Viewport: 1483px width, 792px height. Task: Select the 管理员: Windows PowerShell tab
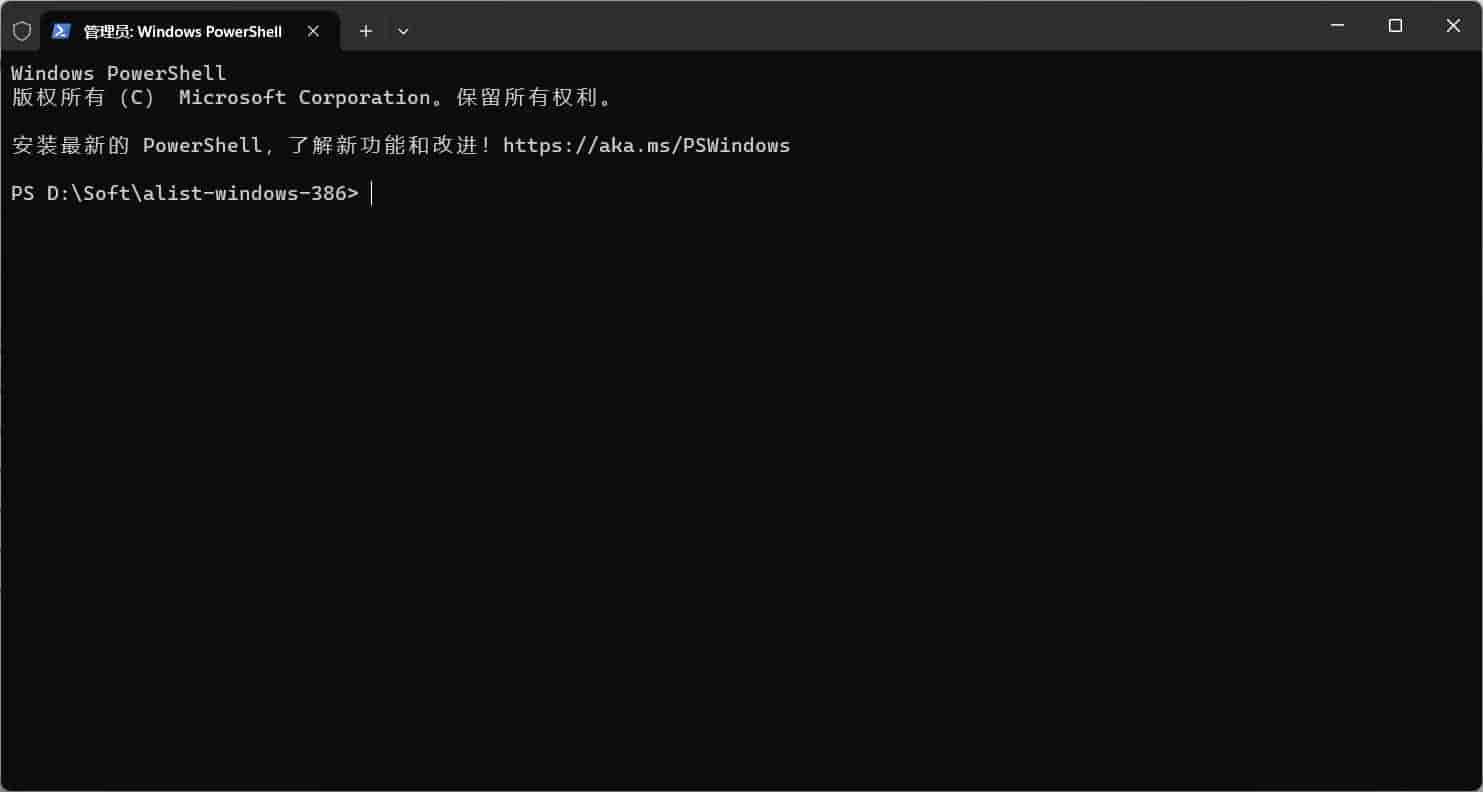[x=182, y=31]
